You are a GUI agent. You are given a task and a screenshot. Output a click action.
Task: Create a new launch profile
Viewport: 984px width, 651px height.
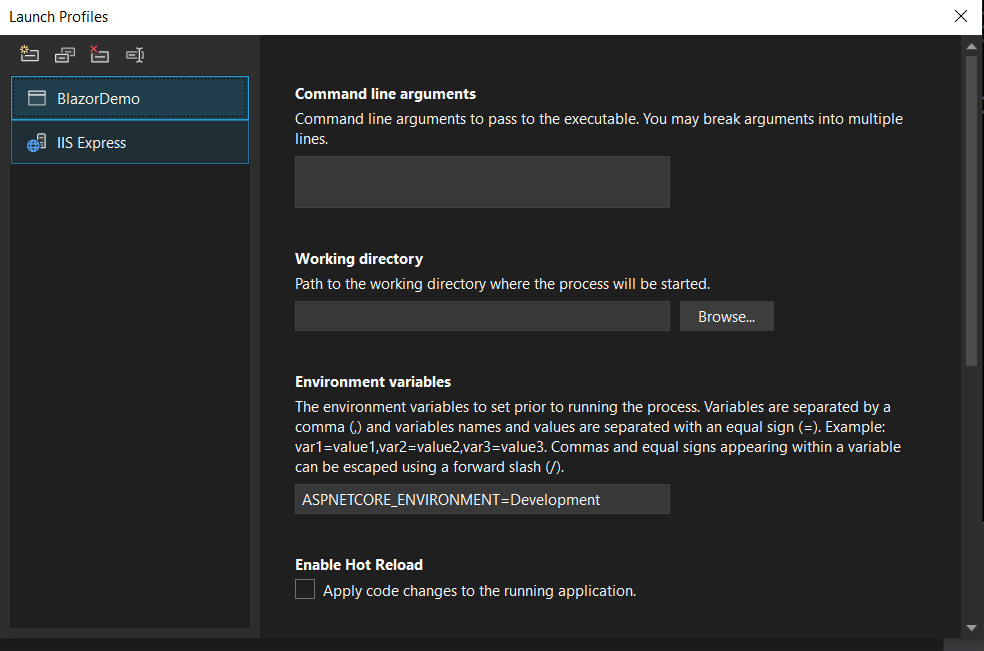tap(29, 55)
